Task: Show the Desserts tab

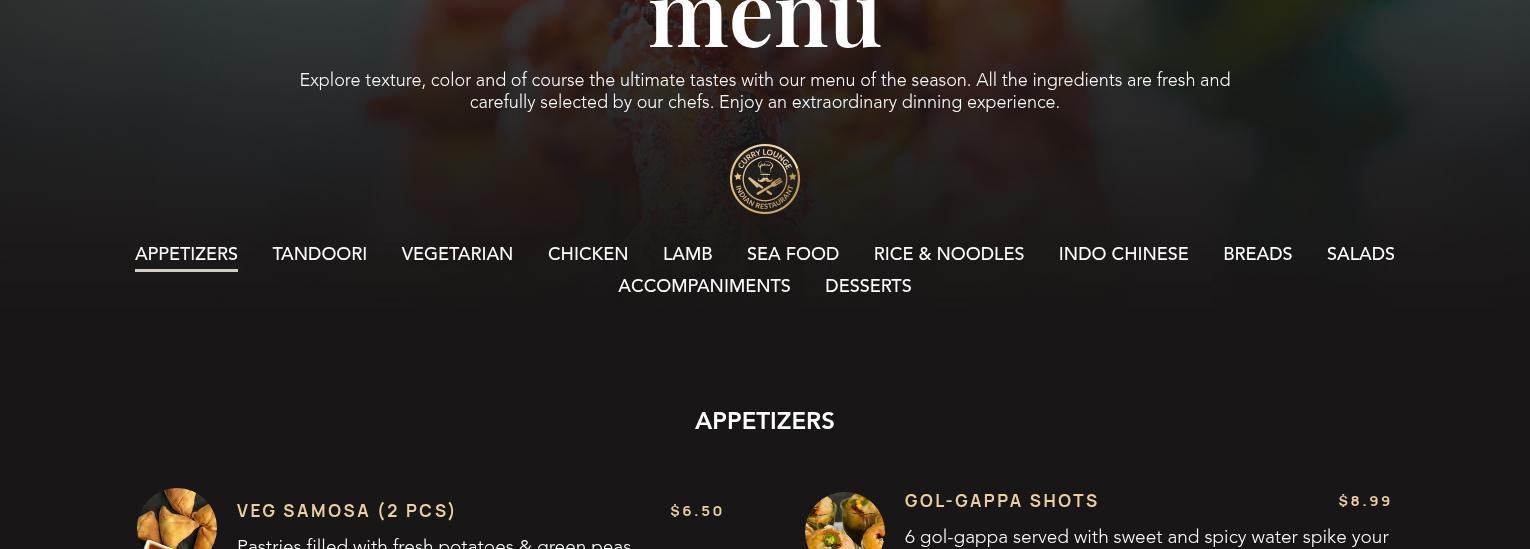Action: click(x=868, y=286)
